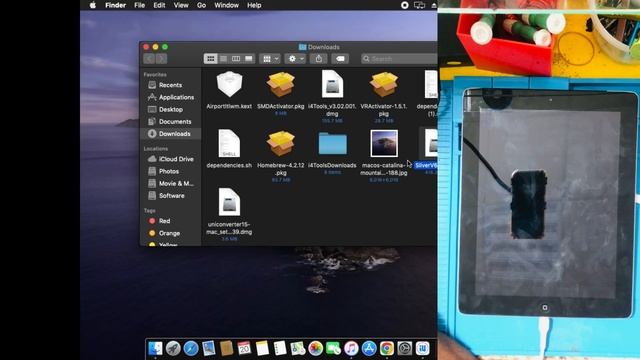Open the Edit menu

(159, 5)
